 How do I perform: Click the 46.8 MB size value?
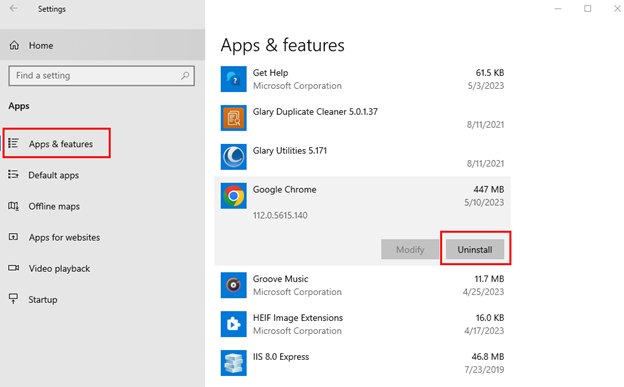coord(488,357)
